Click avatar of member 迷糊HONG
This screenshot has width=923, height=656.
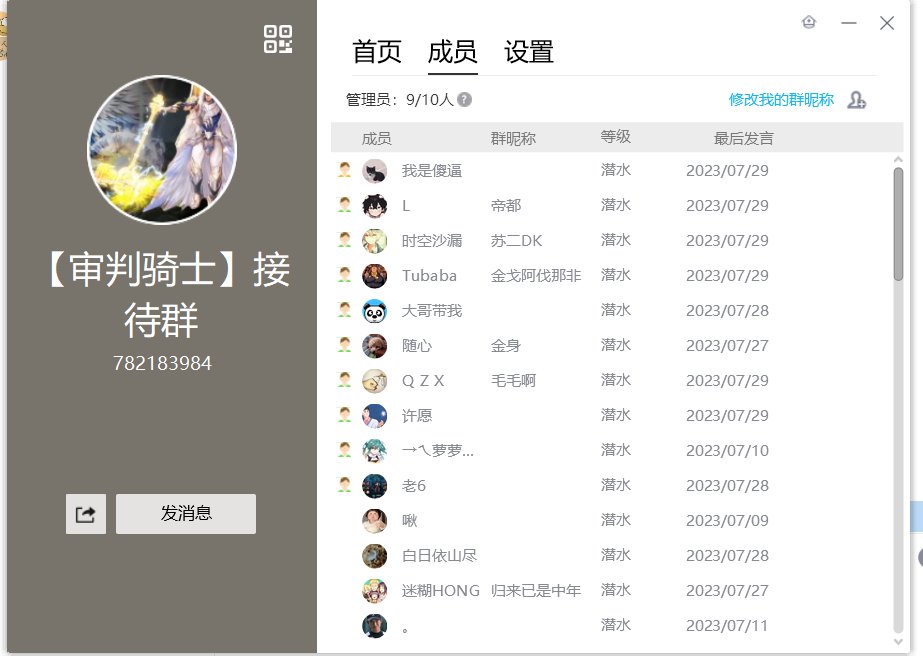(374, 591)
